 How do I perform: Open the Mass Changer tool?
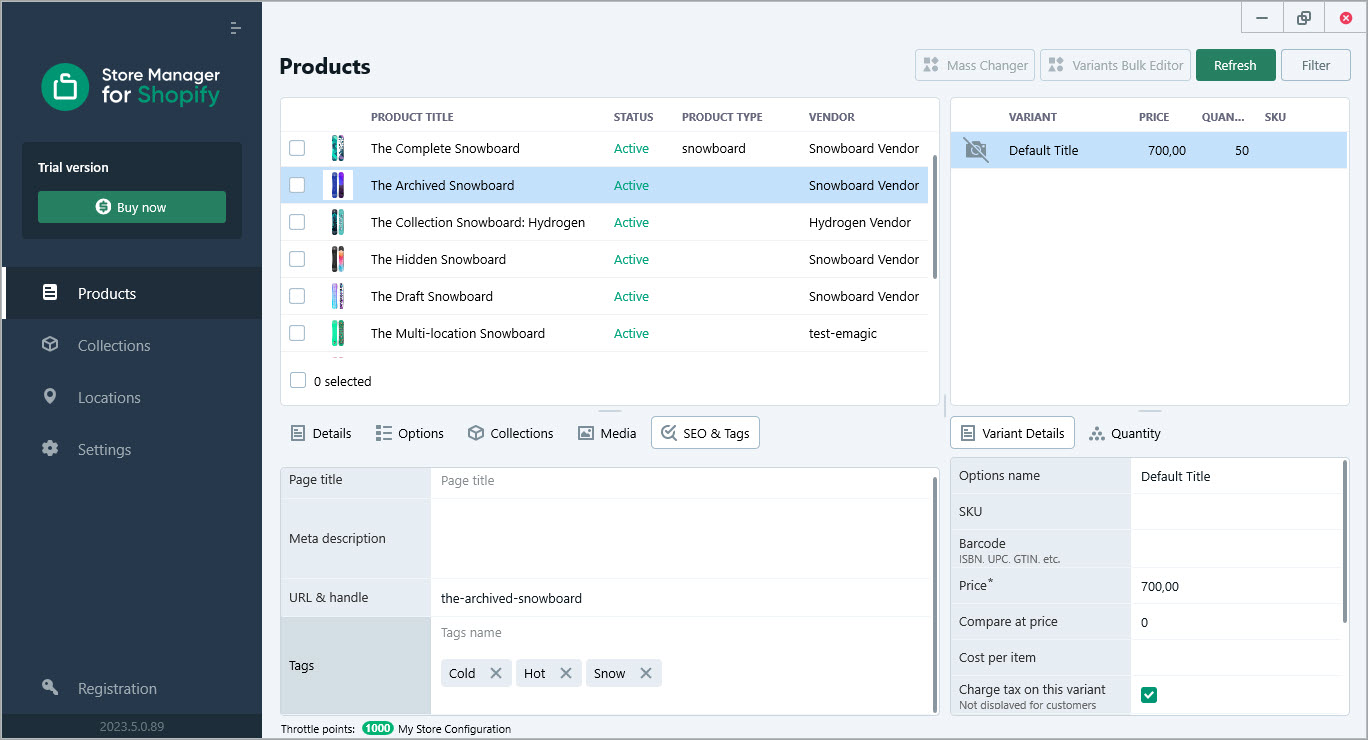click(975, 65)
